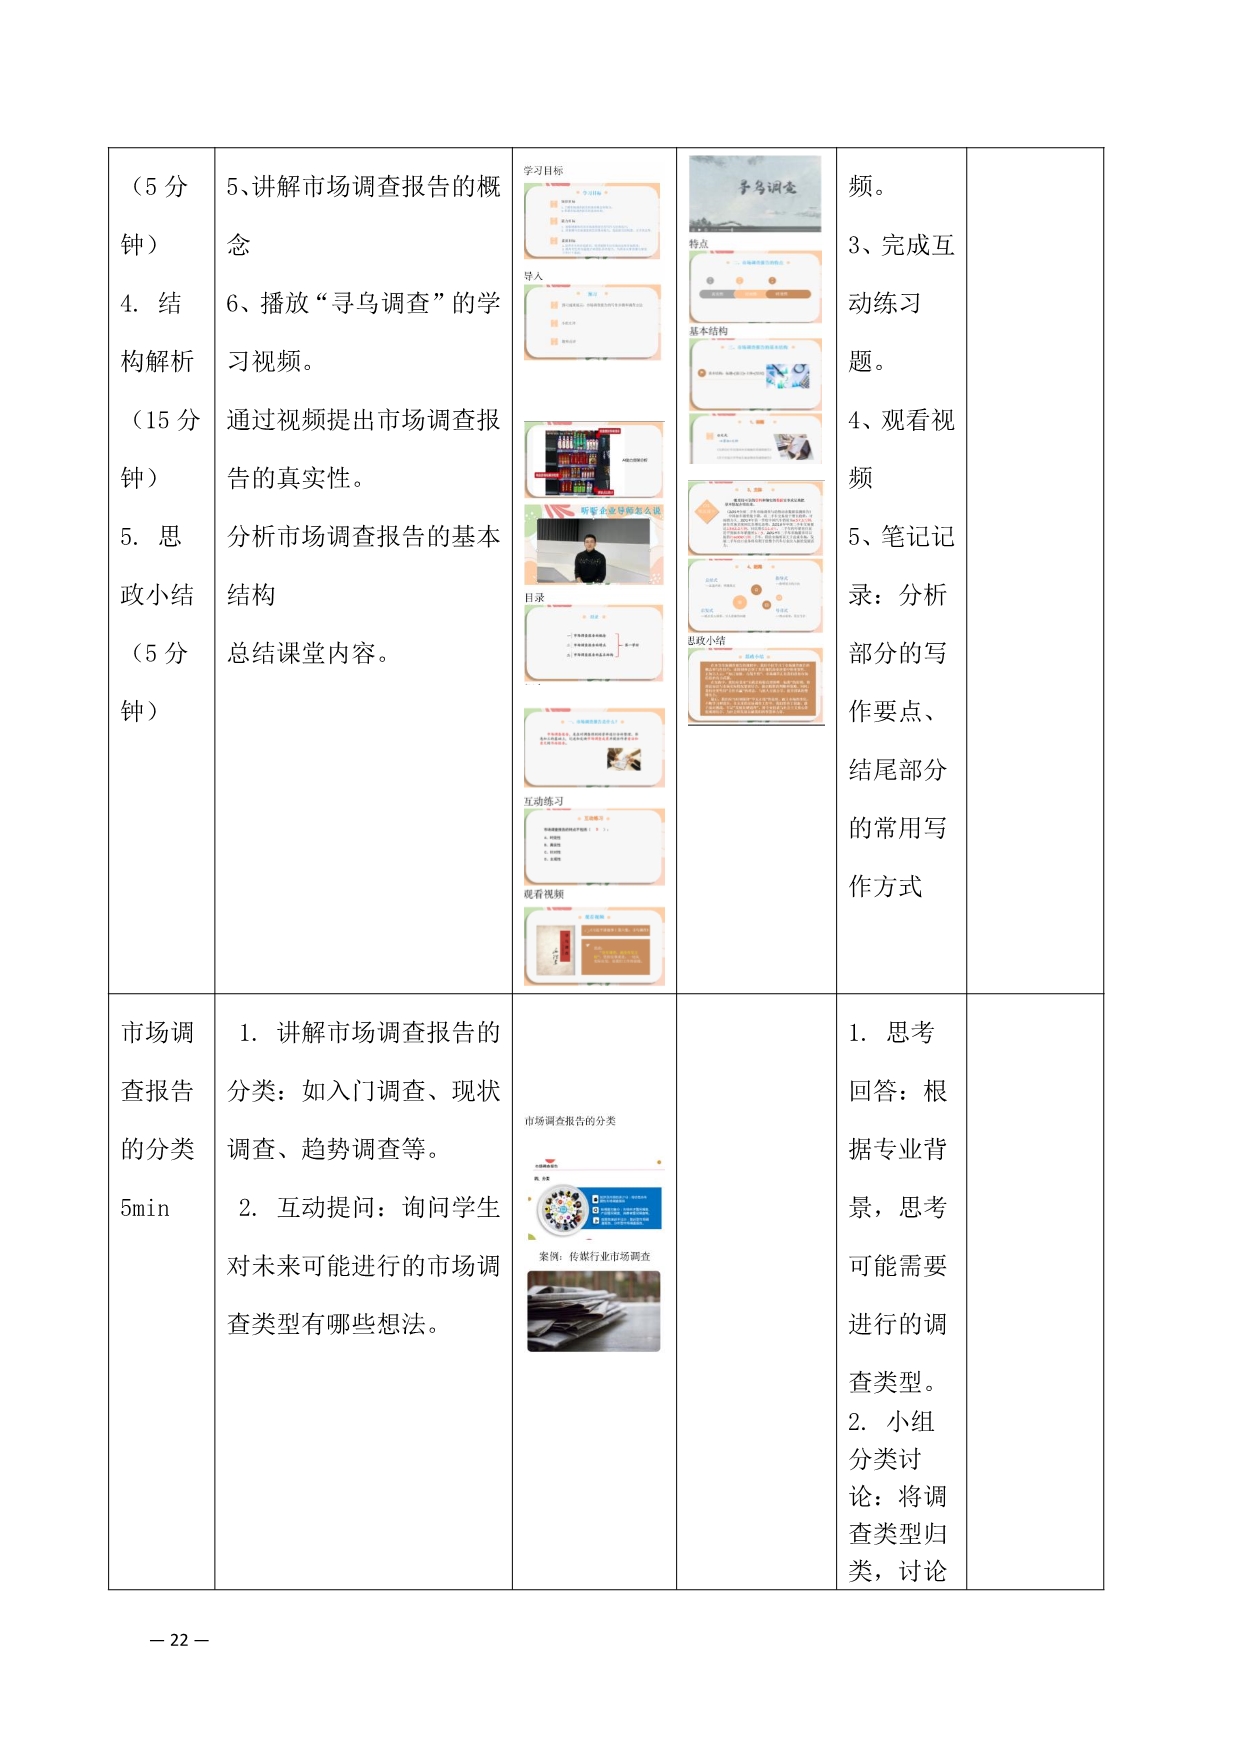Click the stacked newspapers photo
Screen dimensions: 1240x1753
coord(593,1311)
